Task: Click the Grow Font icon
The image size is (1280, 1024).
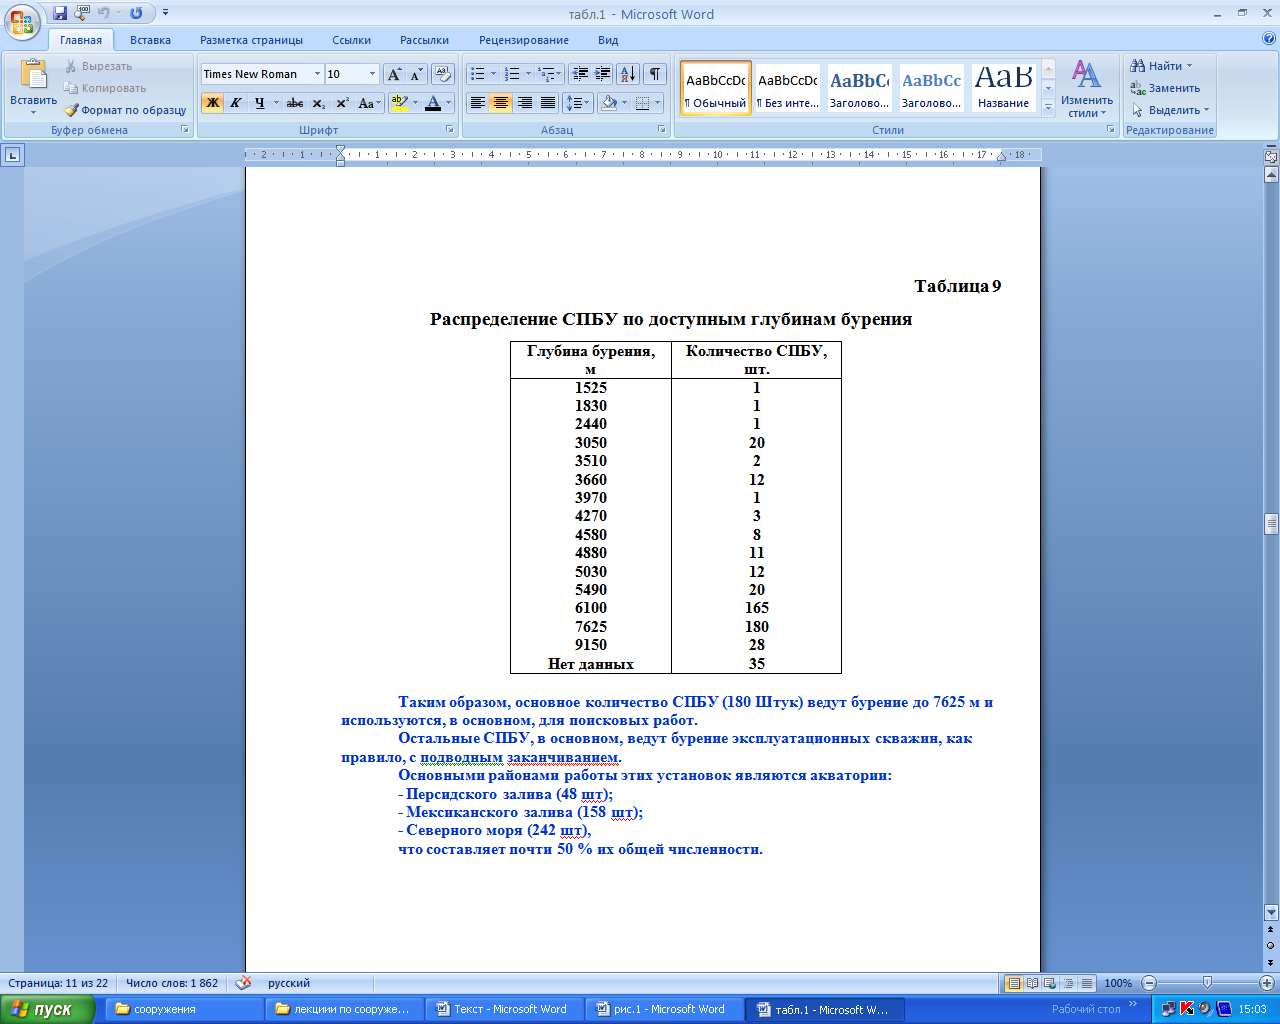Action: click(394, 74)
